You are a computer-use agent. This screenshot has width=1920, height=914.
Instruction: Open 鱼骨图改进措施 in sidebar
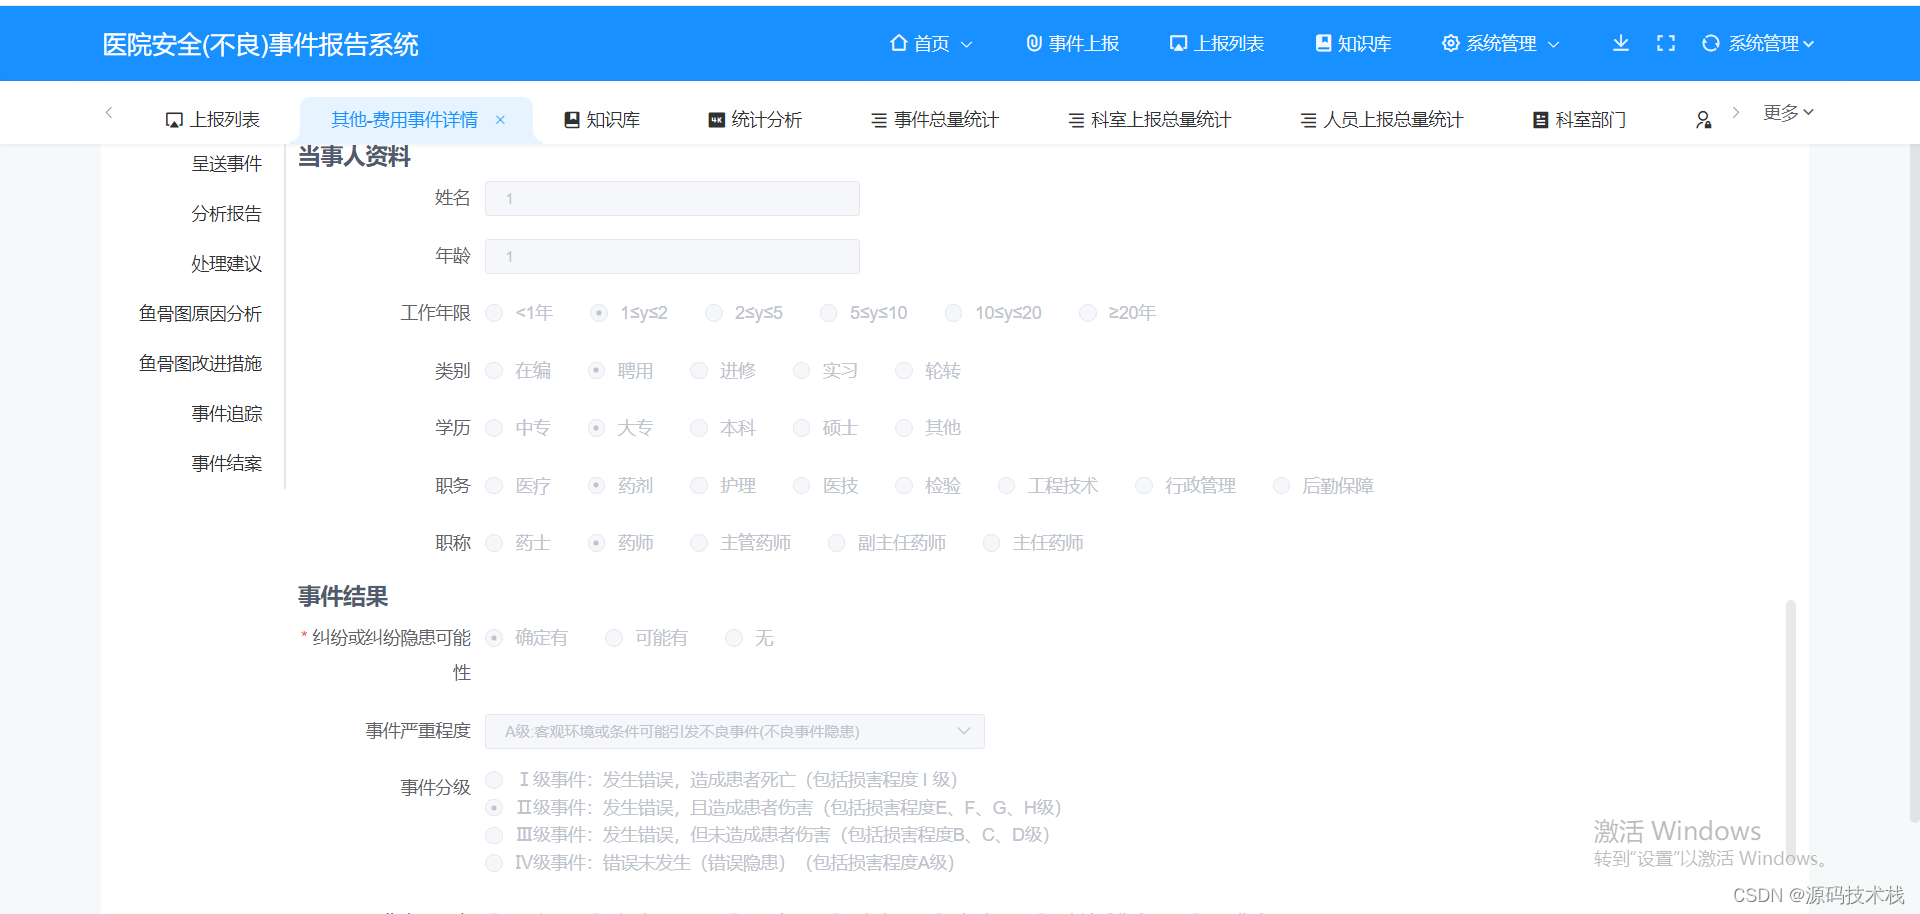200,364
